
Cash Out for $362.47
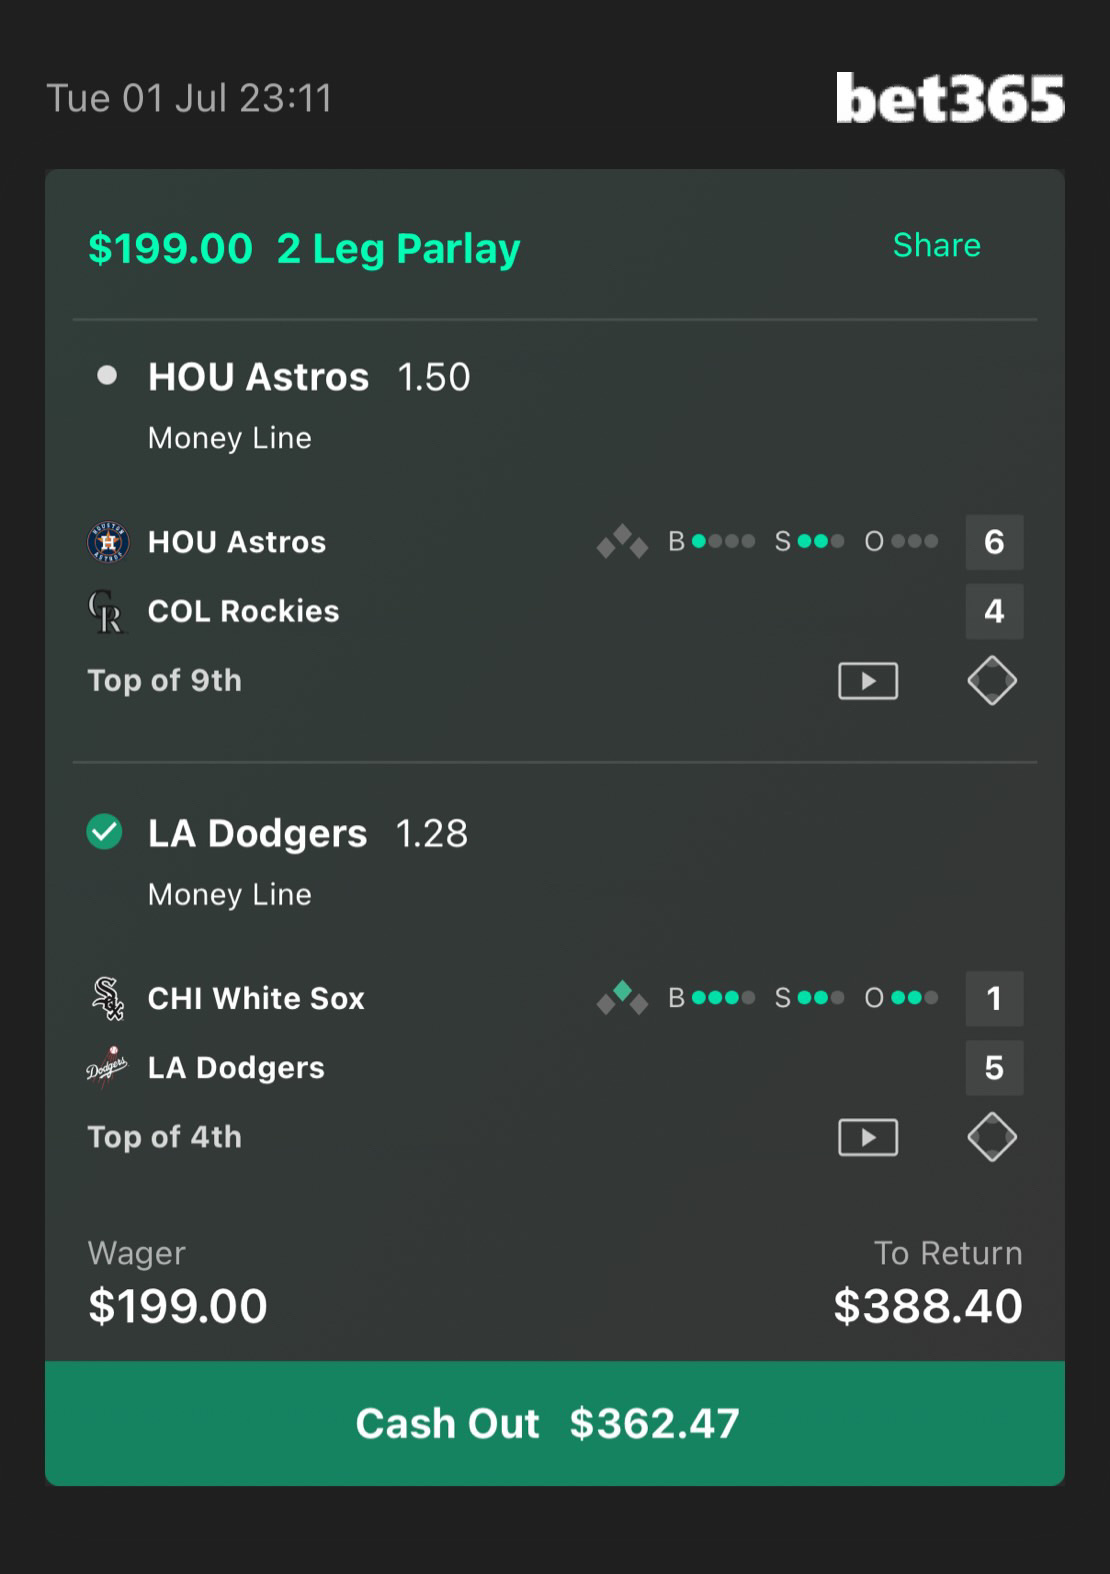coord(555,1423)
